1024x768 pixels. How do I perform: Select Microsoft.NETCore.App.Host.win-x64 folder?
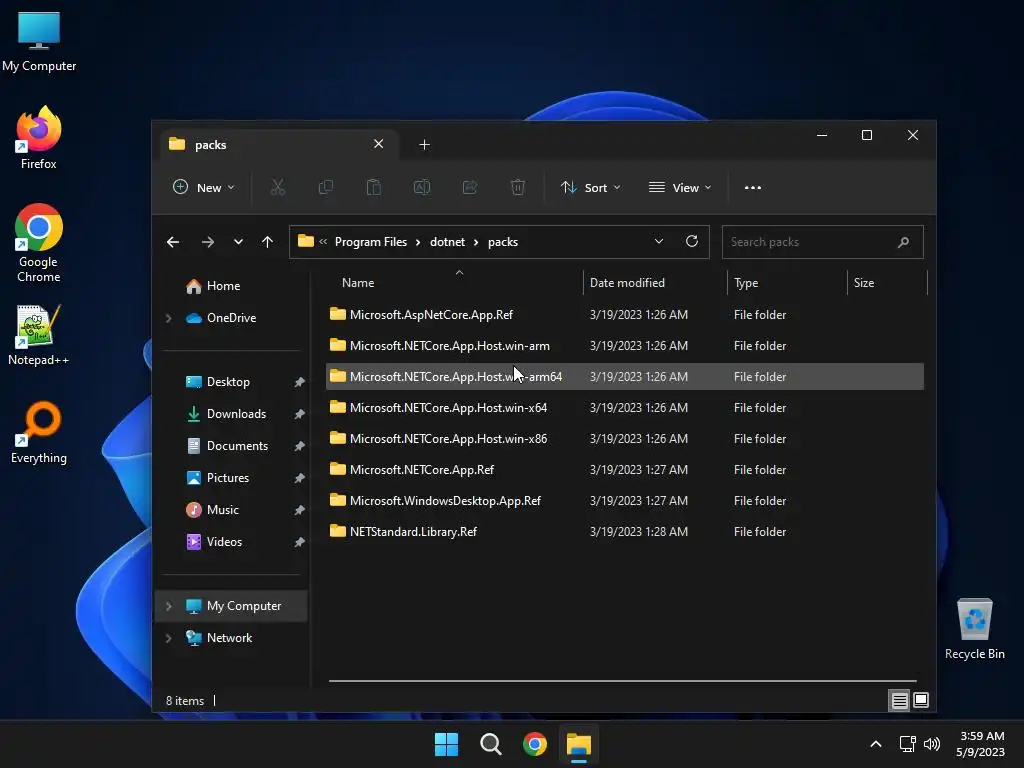coord(624,408)
